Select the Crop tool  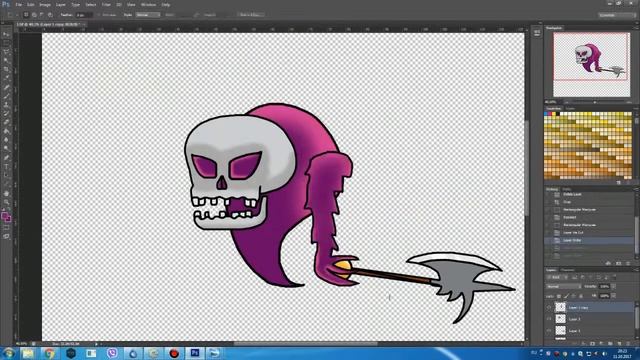pyautogui.click(x=6, y=69)
